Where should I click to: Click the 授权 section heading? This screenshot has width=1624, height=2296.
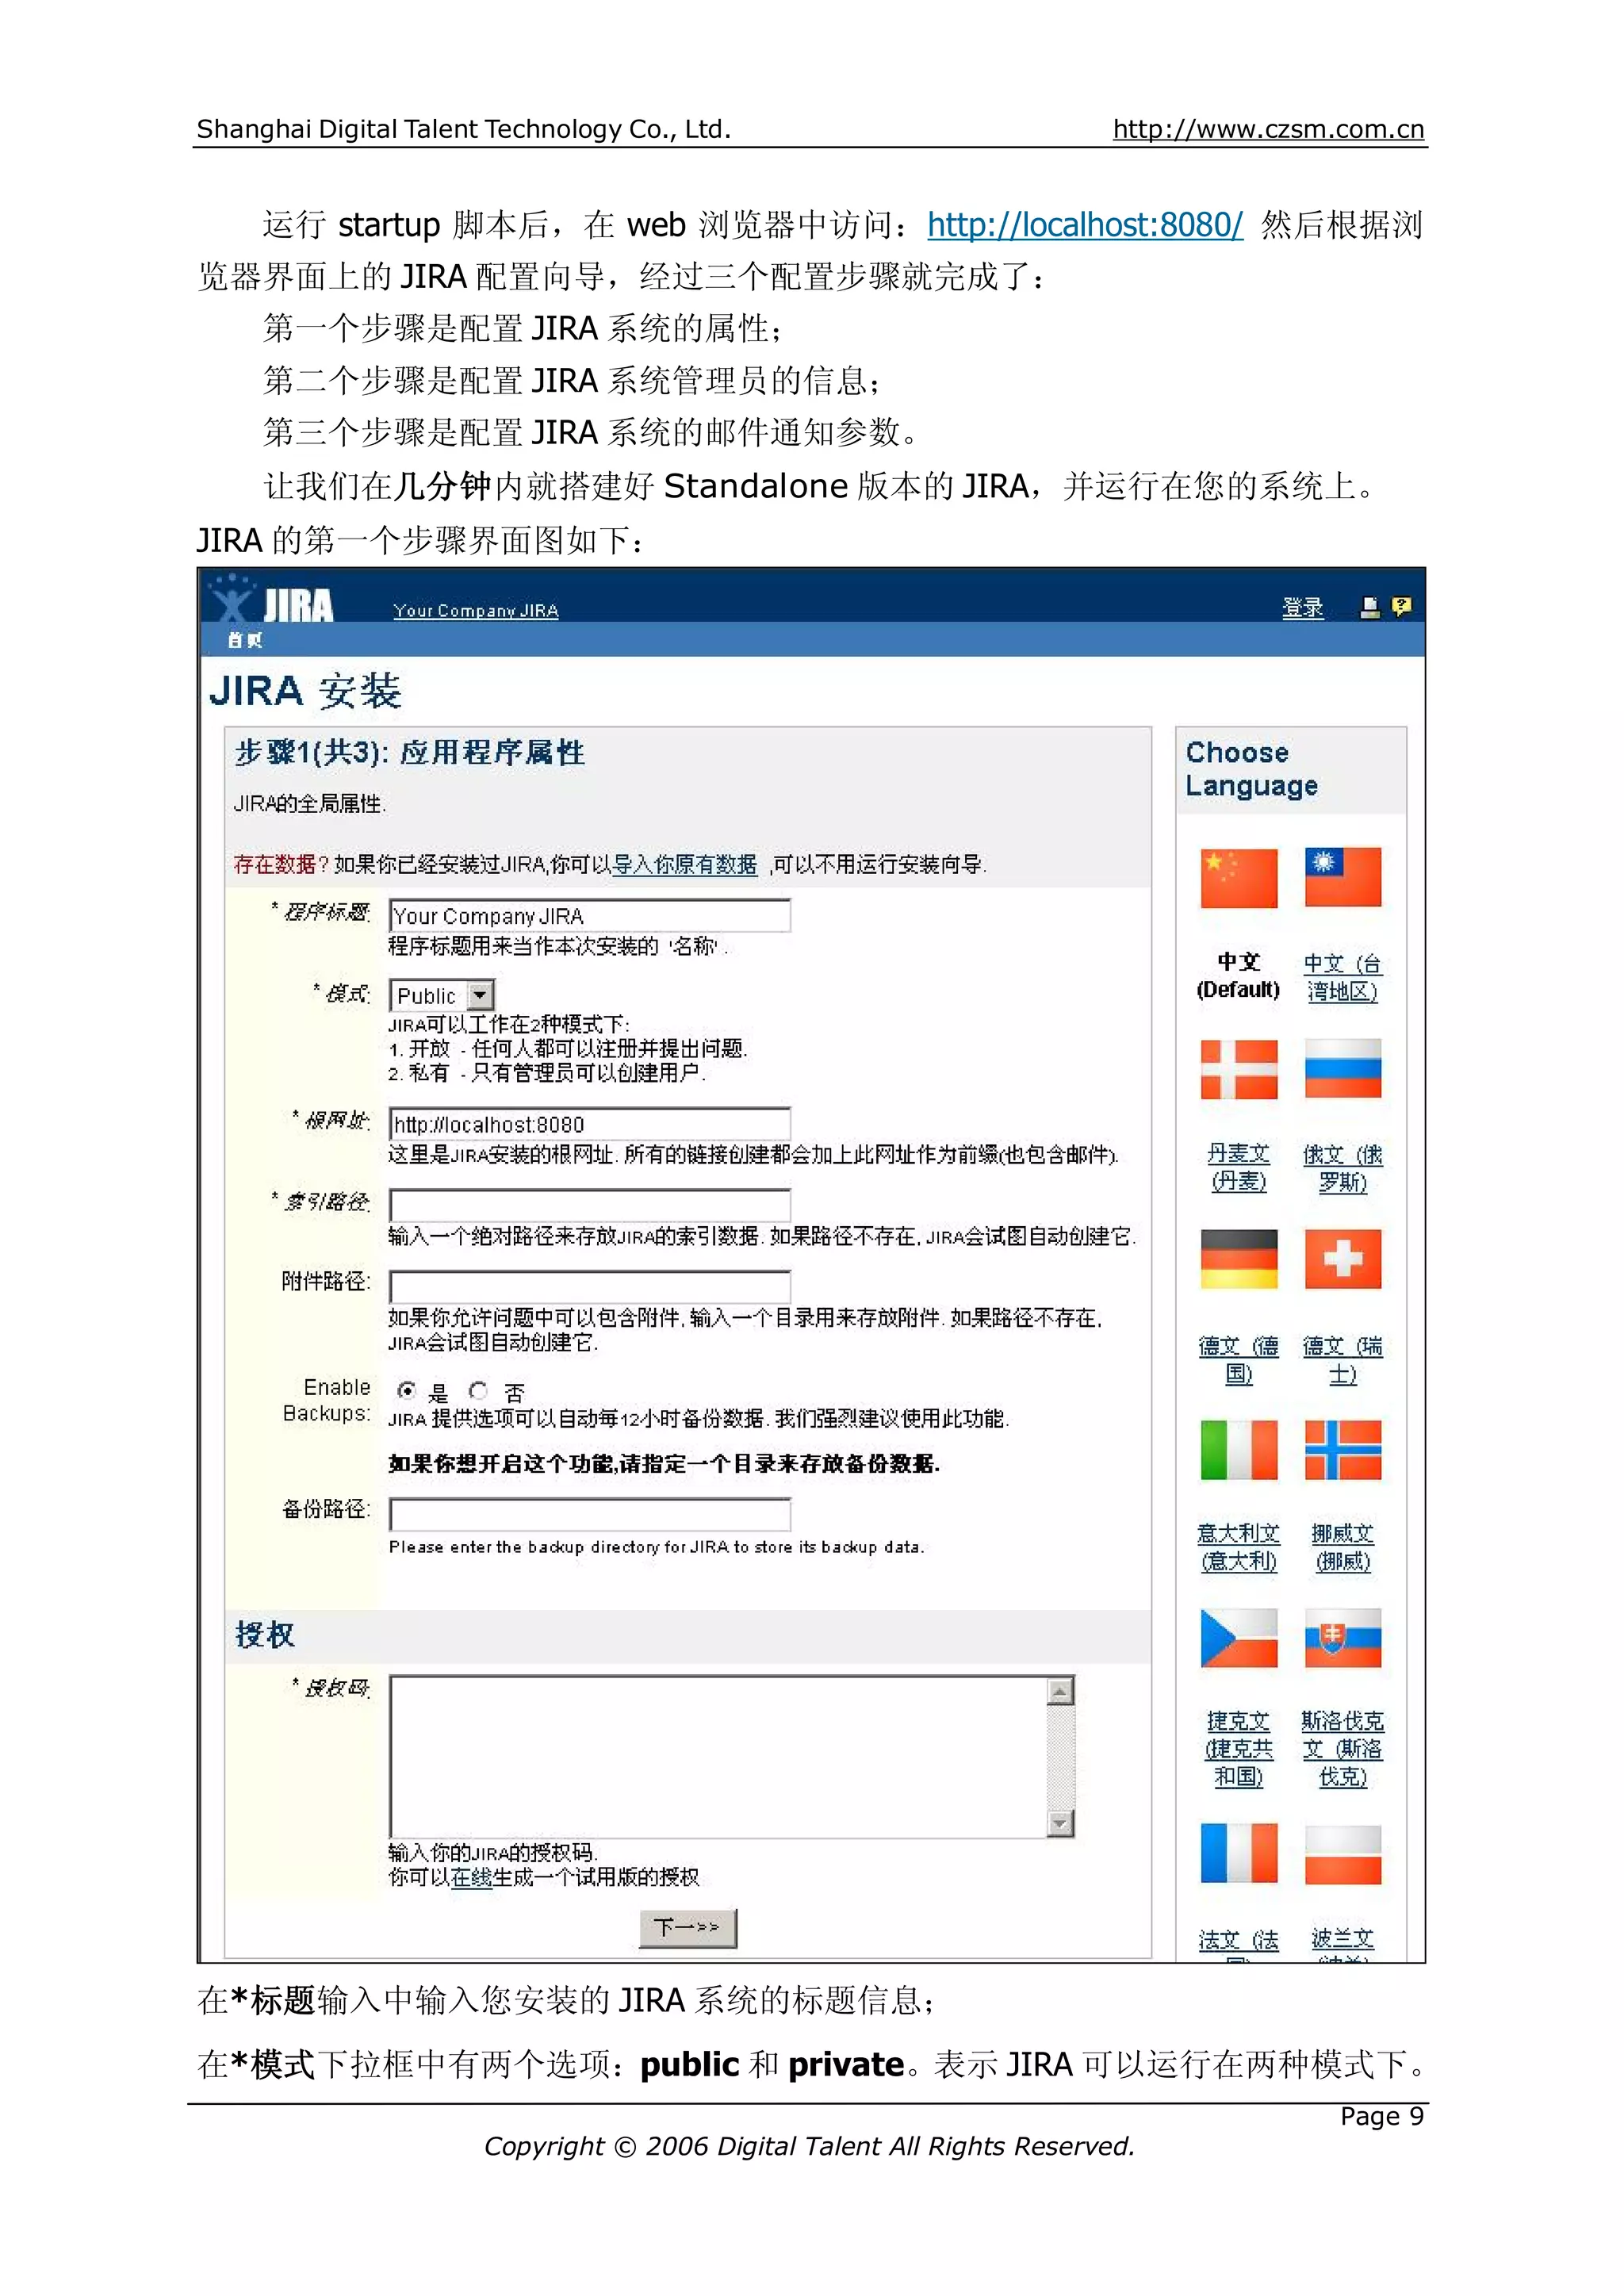click(264, 1635)
